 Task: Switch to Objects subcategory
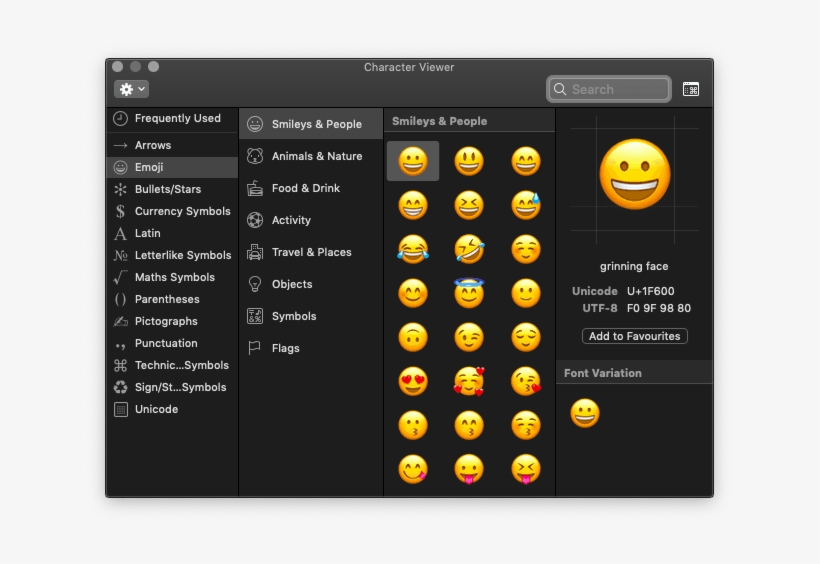311,284
